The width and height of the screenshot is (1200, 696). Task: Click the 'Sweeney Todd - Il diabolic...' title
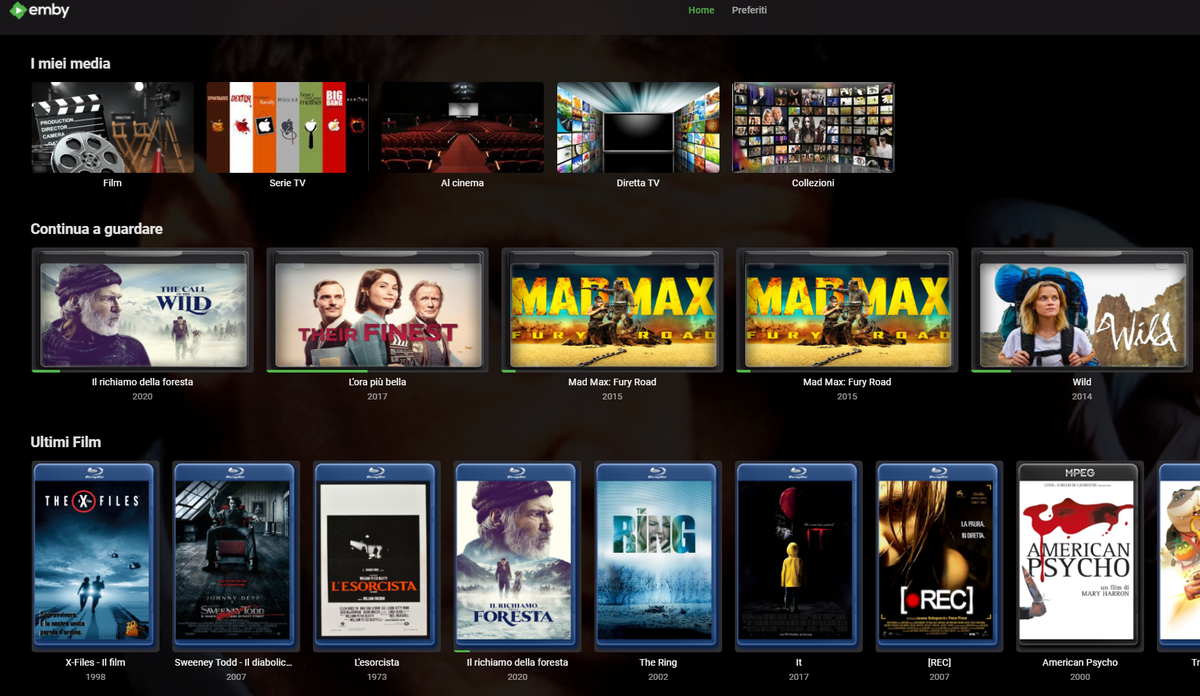click(x=235, y=662)
